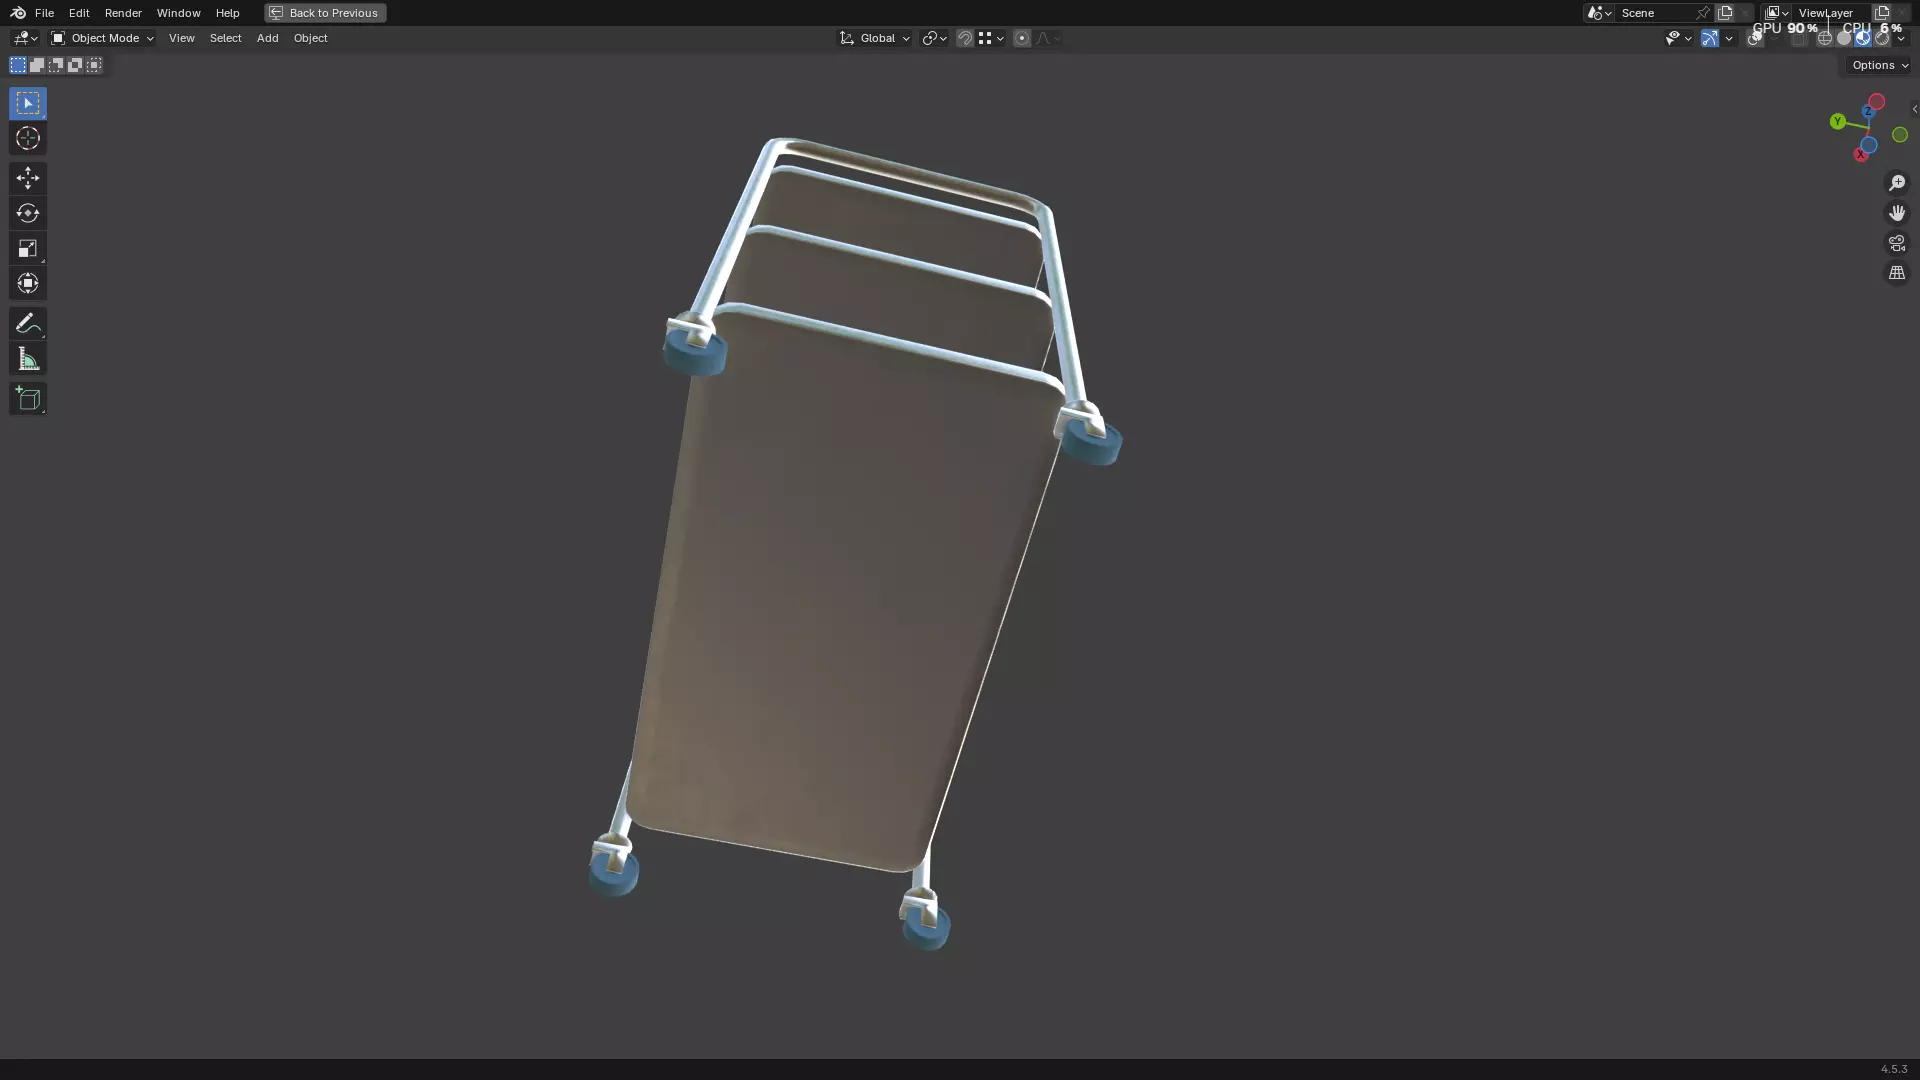The width and height of the screenshot is (1920, 1080).
Task: Set selection mode to Set New
Action: pos(18,65)
